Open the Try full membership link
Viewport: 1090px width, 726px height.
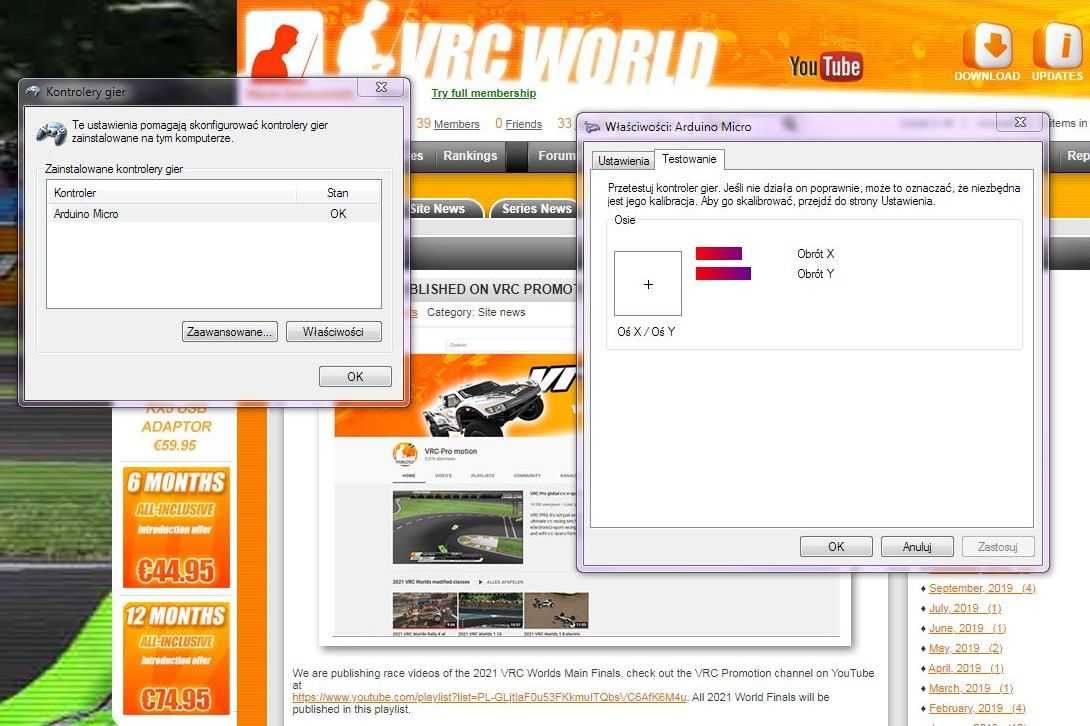point(484,93)
